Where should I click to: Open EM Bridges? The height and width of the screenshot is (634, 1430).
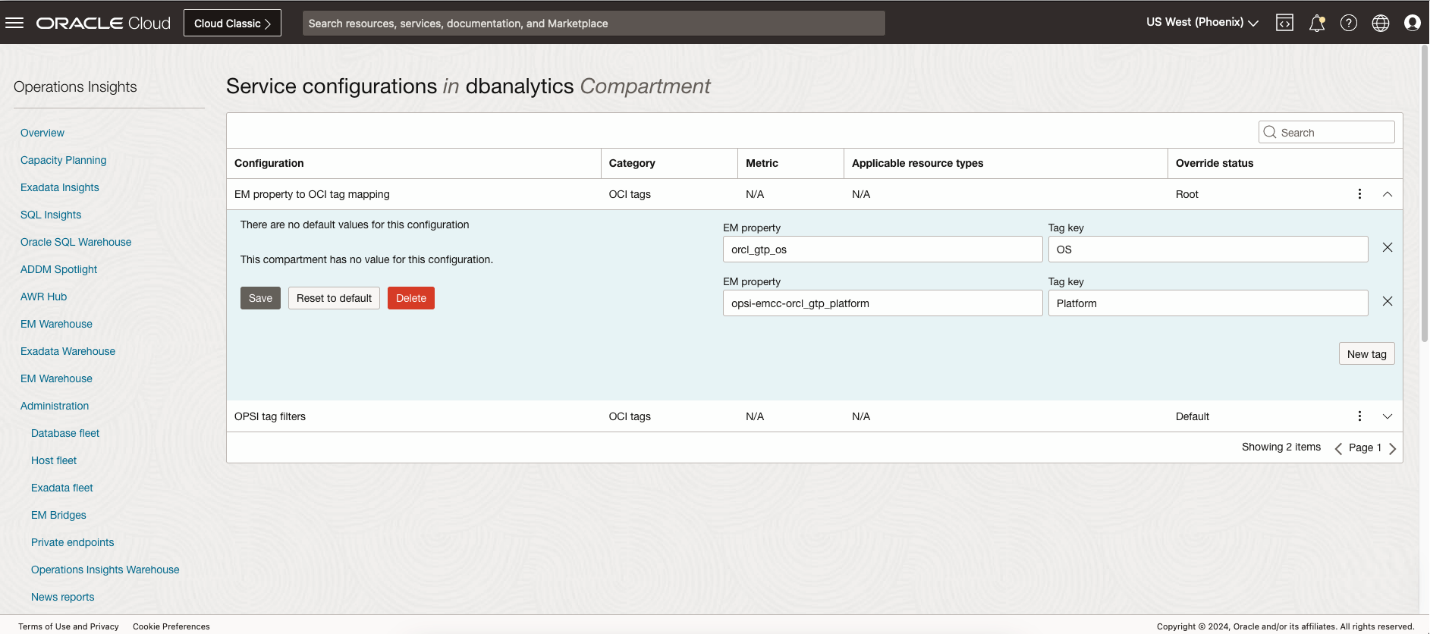[59, 515]
